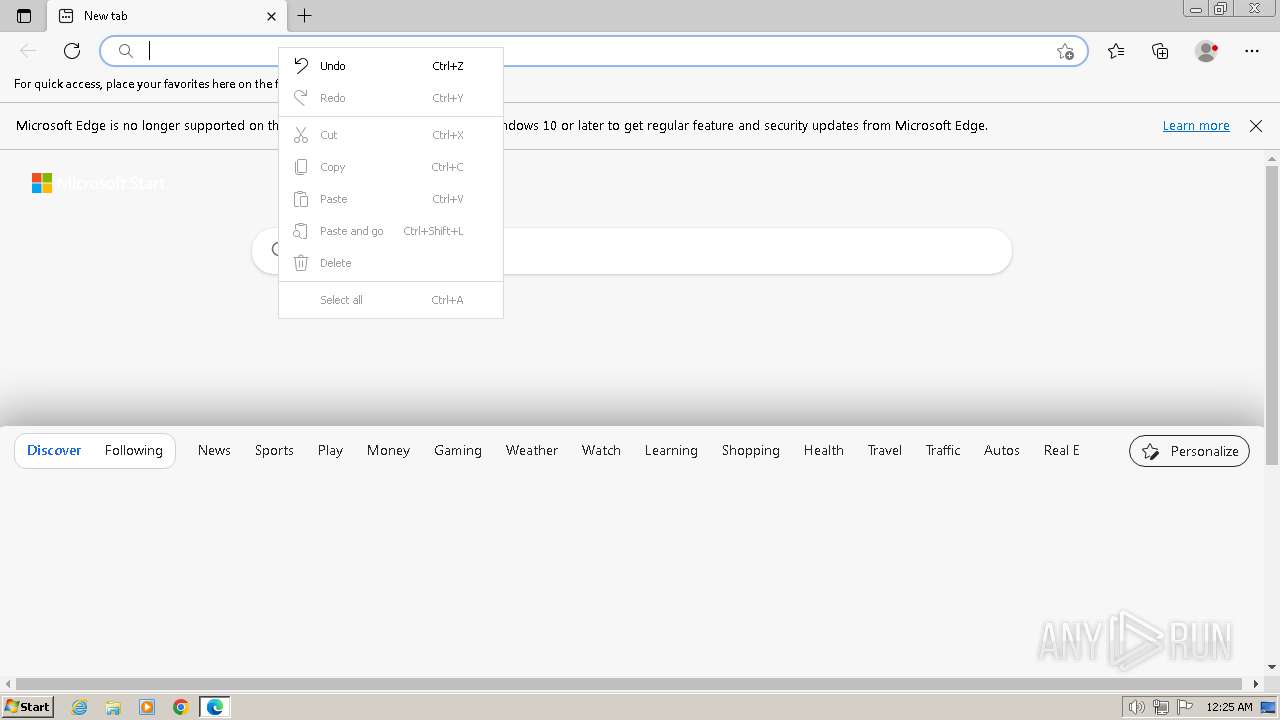Open the profile avatar icon
Screen dimensions: 1280x720
(x=1206, y=51)
